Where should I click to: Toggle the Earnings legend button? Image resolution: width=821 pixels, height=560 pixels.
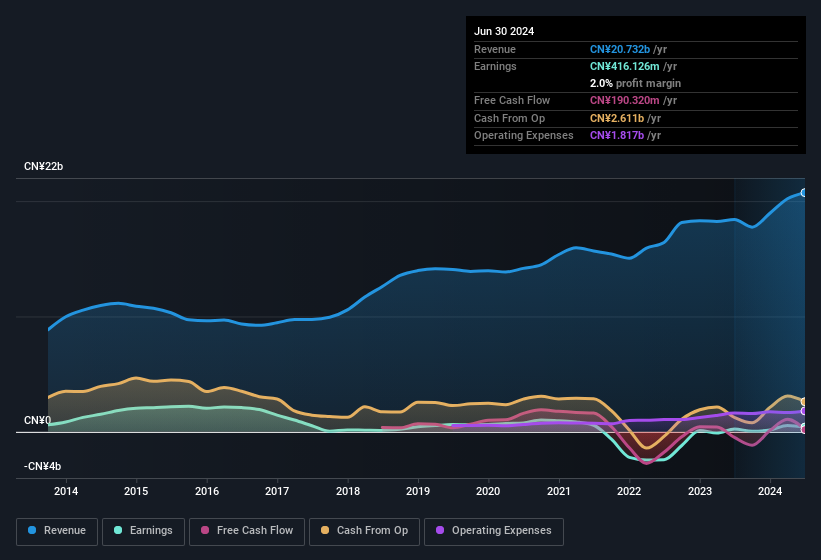click(143, 531)
